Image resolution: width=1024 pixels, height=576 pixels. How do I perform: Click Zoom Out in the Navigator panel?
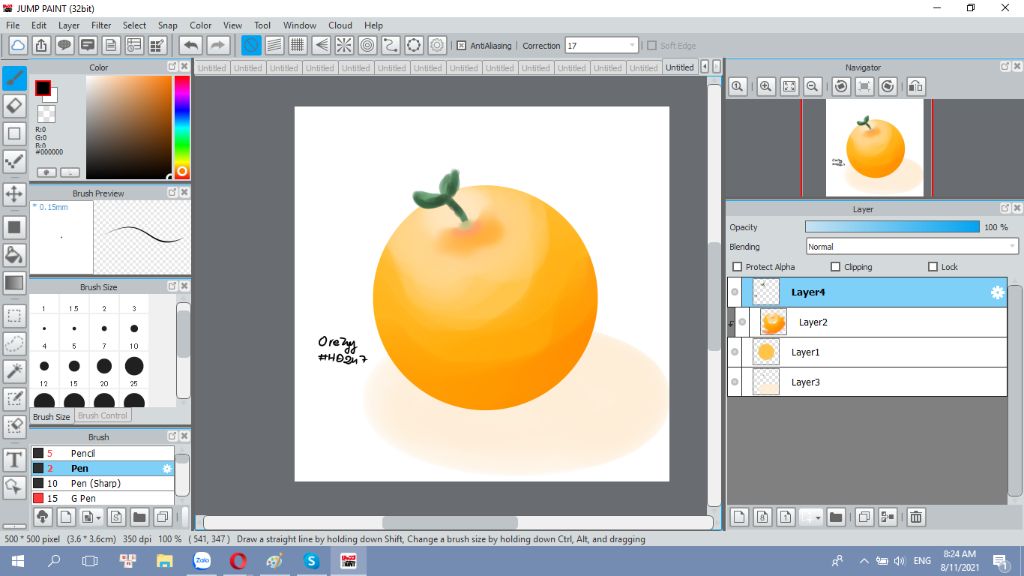pyautogui.click(x=812, y=86)
